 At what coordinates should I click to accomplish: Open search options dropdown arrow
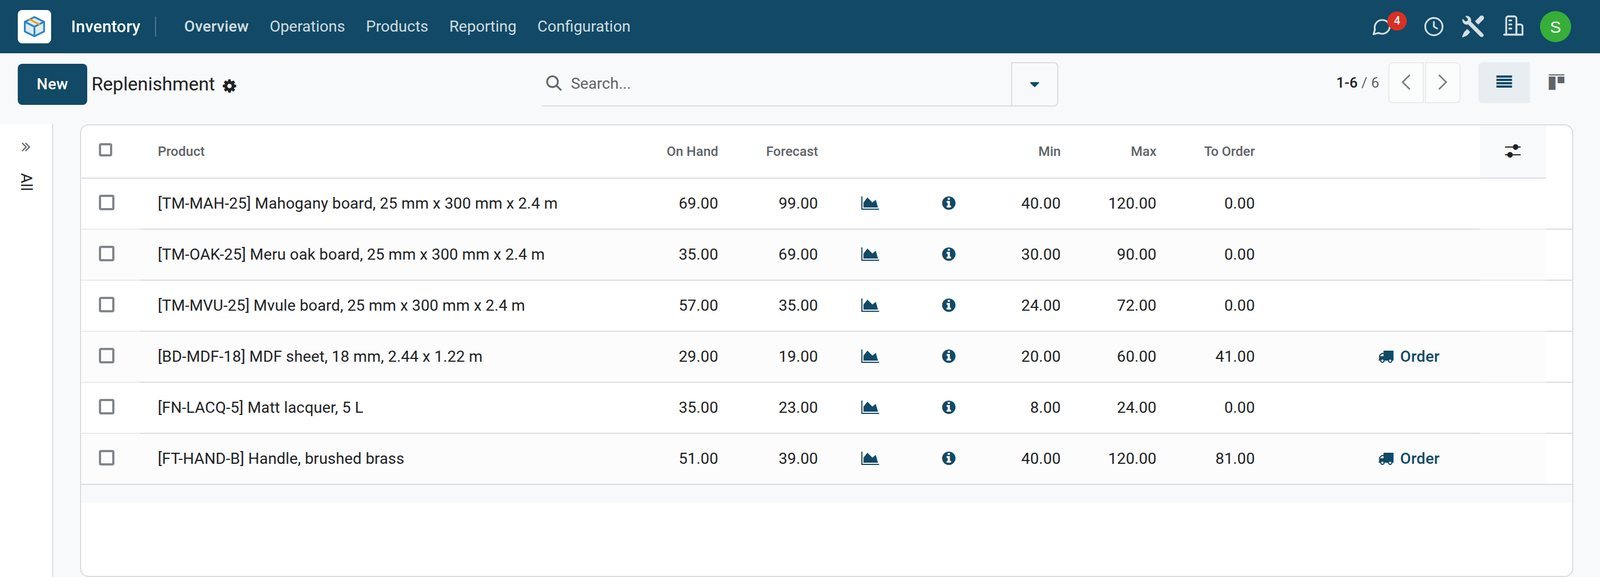coord(1034,84)
